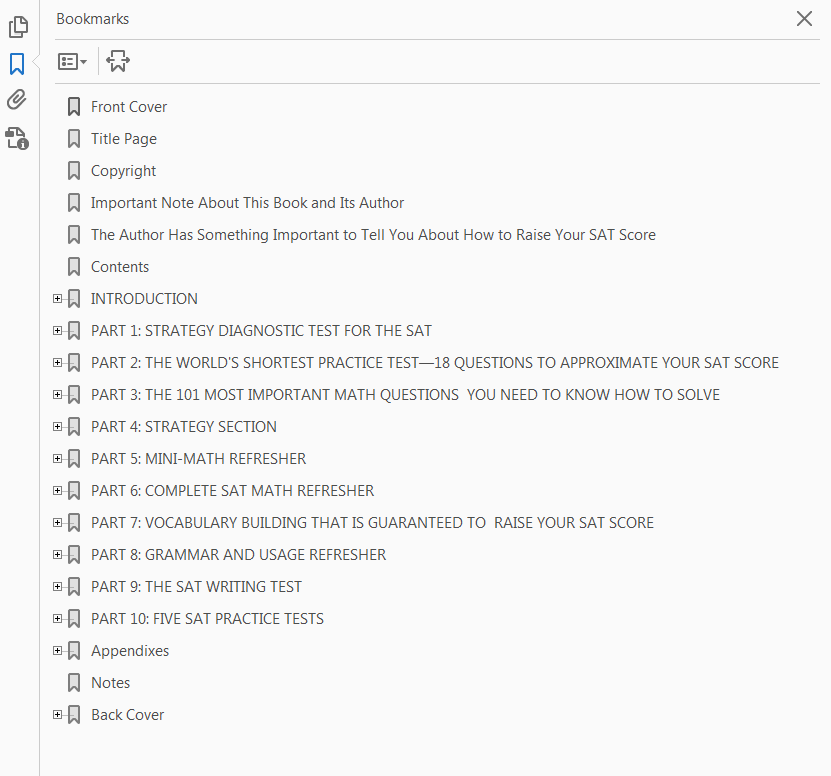831x776 pixels.
Task: Go to PART 1: STRATEGY DIAGNOSTIC TEST text
Action: [x=261, y=331]
